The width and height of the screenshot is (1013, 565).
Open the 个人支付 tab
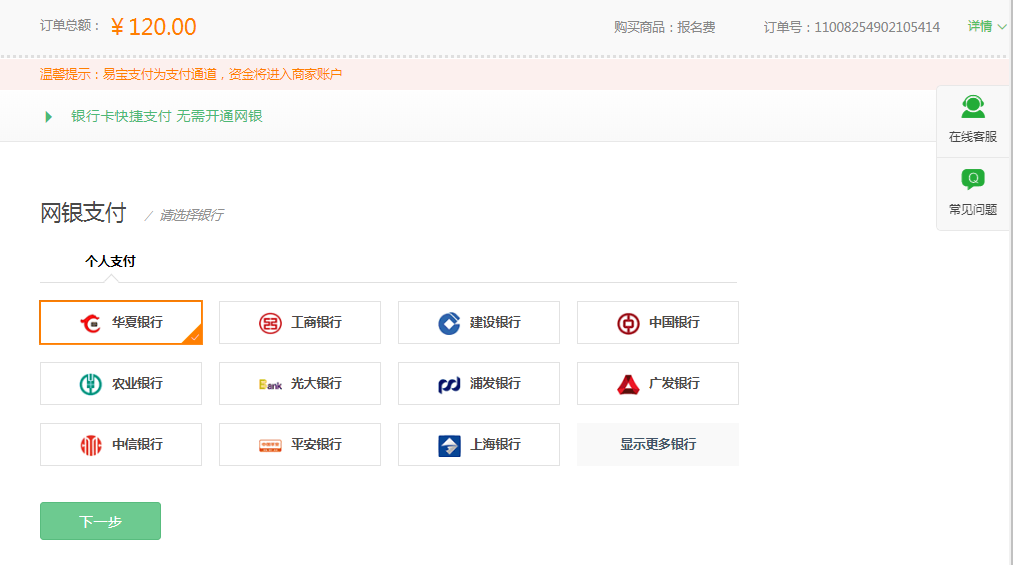point(110,262)
